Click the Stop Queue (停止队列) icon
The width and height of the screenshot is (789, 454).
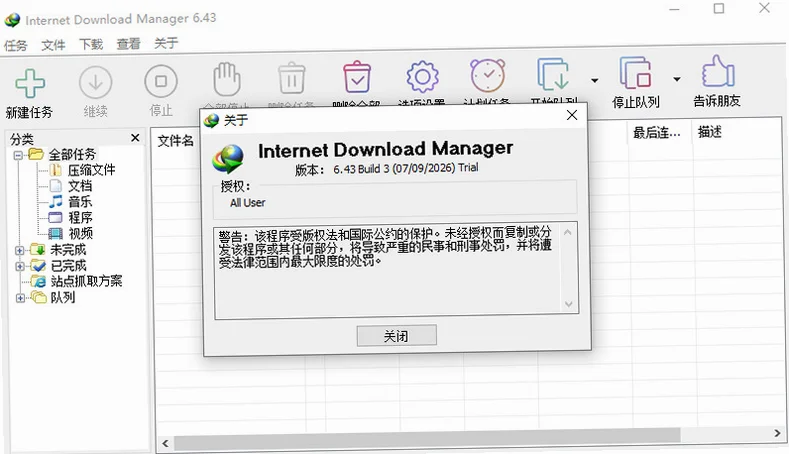click(636, 73)
